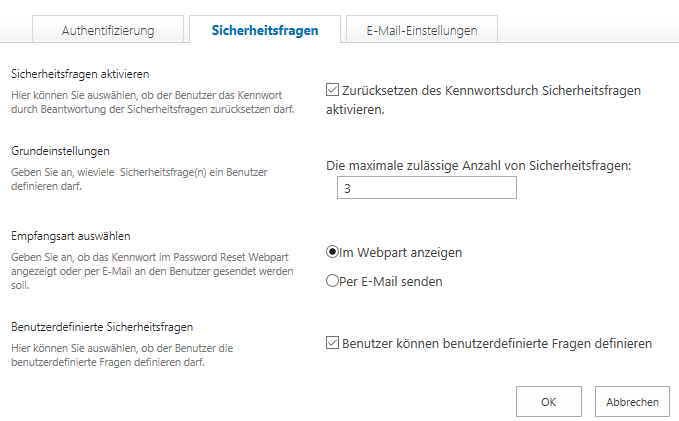Click the description about Password Reset Webpart
The height and width of the screenshot is (421, 679).
152,271
